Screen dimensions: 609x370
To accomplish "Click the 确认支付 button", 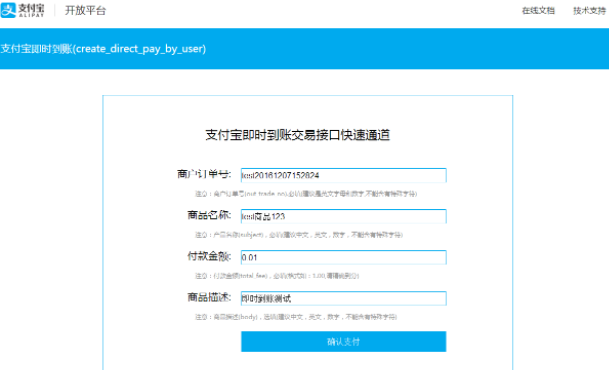I will (x=343, y=342).
